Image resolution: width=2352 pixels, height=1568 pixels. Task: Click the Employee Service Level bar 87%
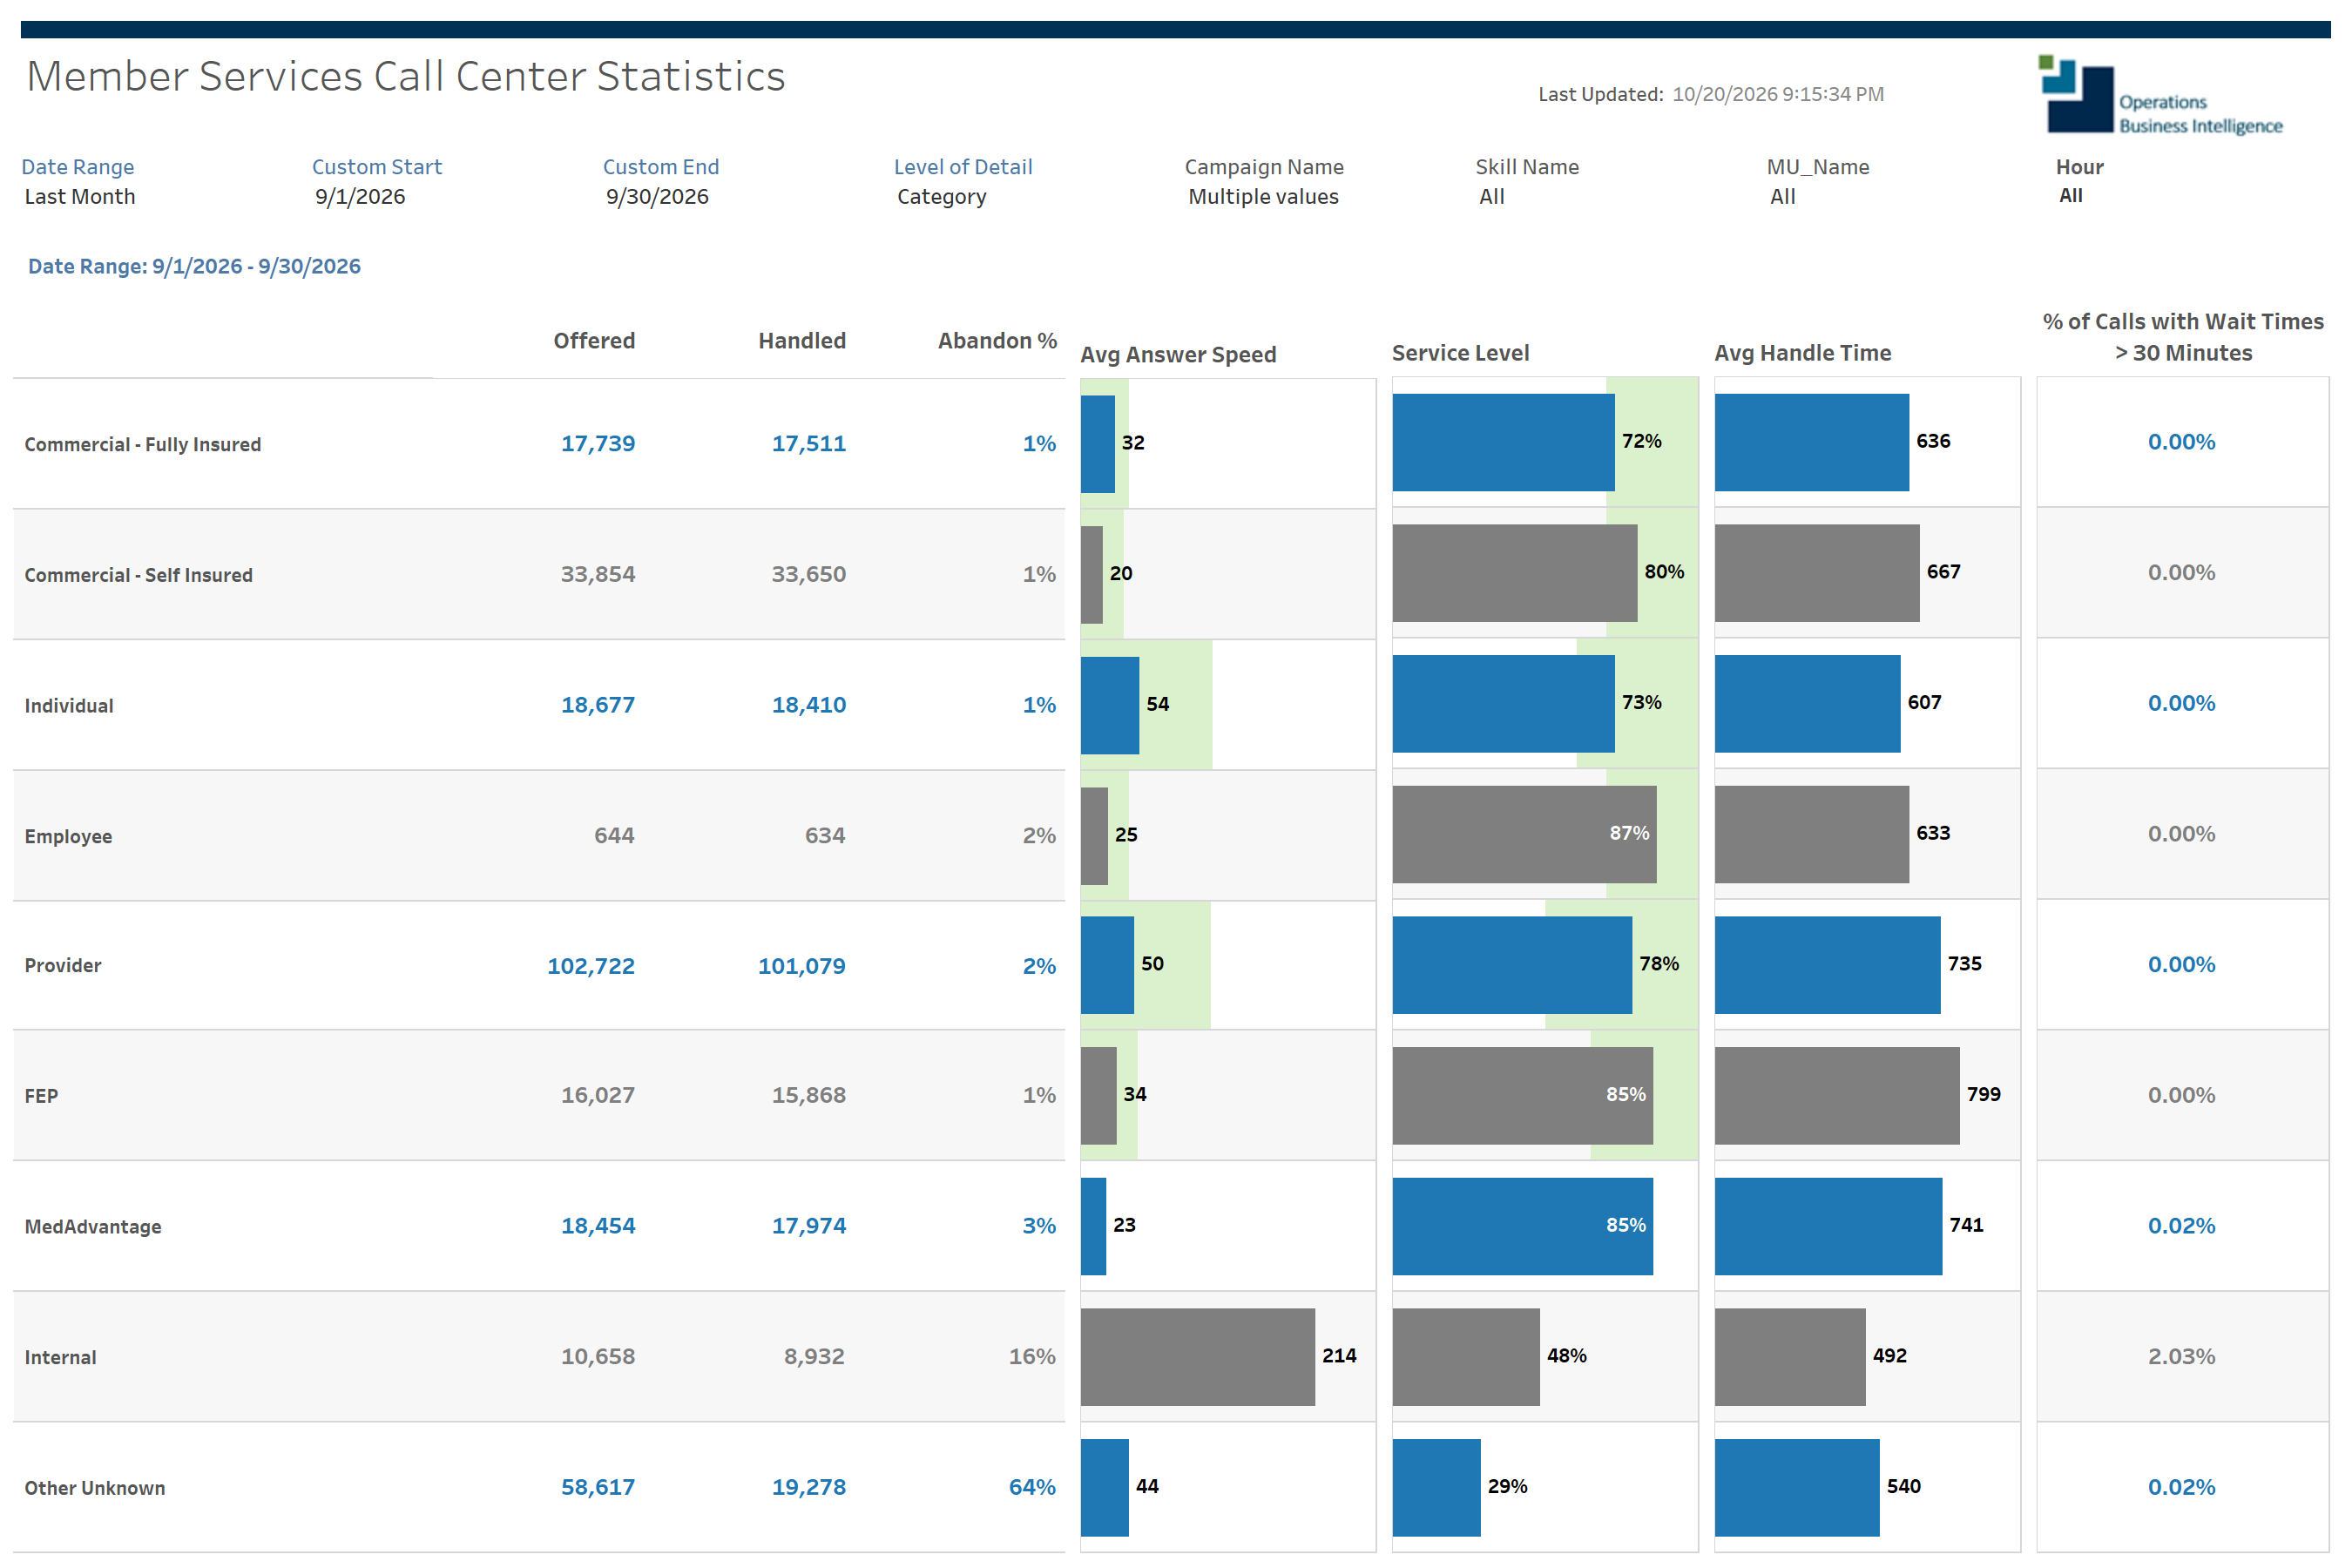point(1524,834)
